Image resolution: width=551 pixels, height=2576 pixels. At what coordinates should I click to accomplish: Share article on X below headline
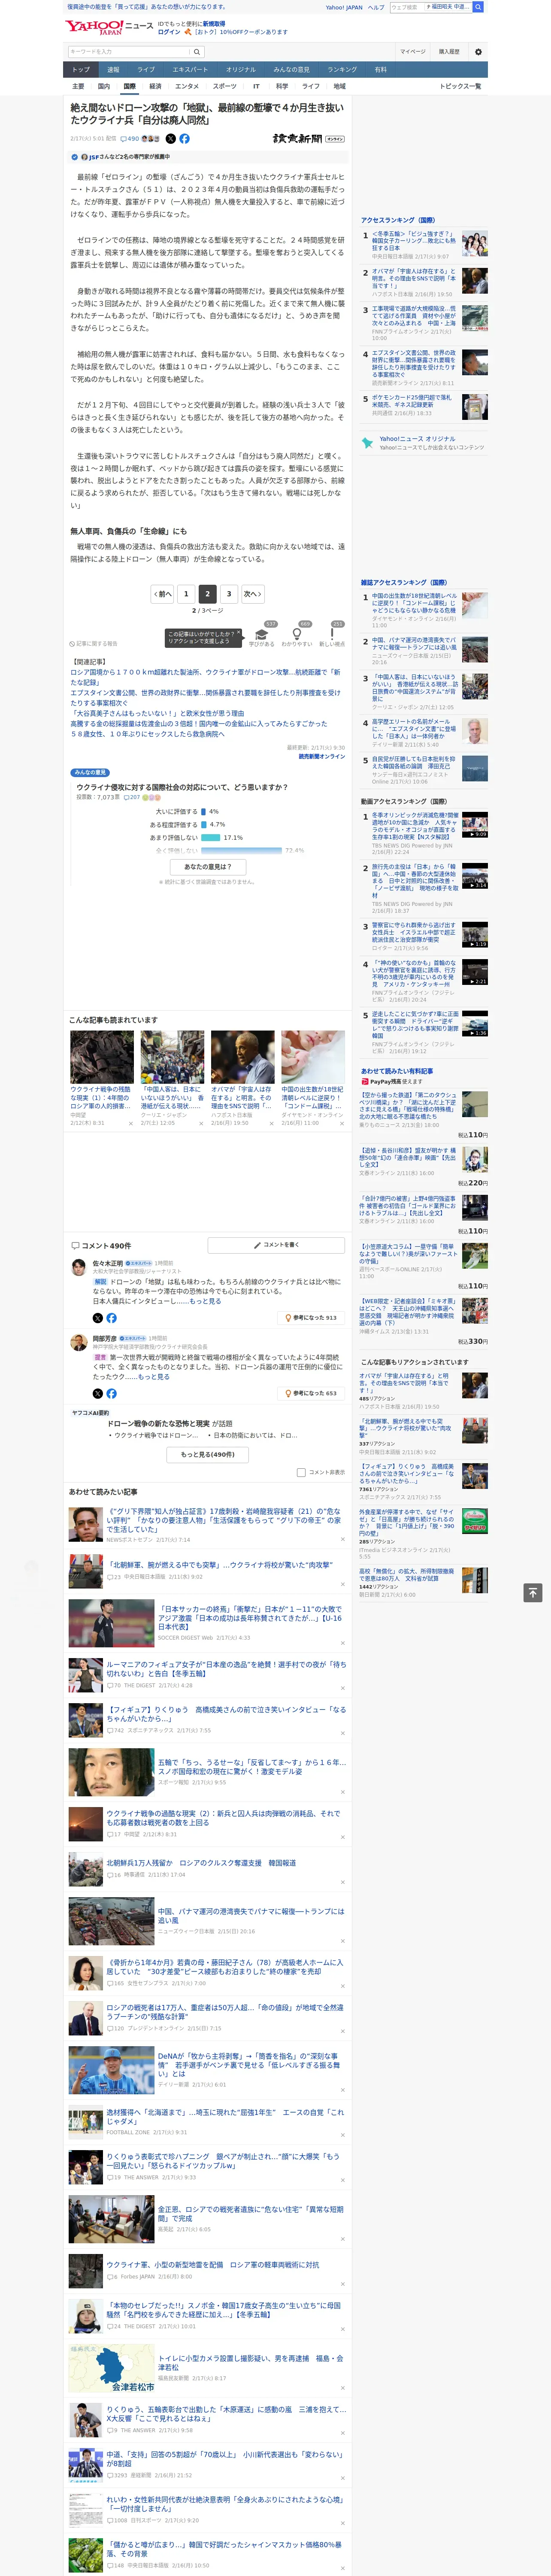coord(170,139)
